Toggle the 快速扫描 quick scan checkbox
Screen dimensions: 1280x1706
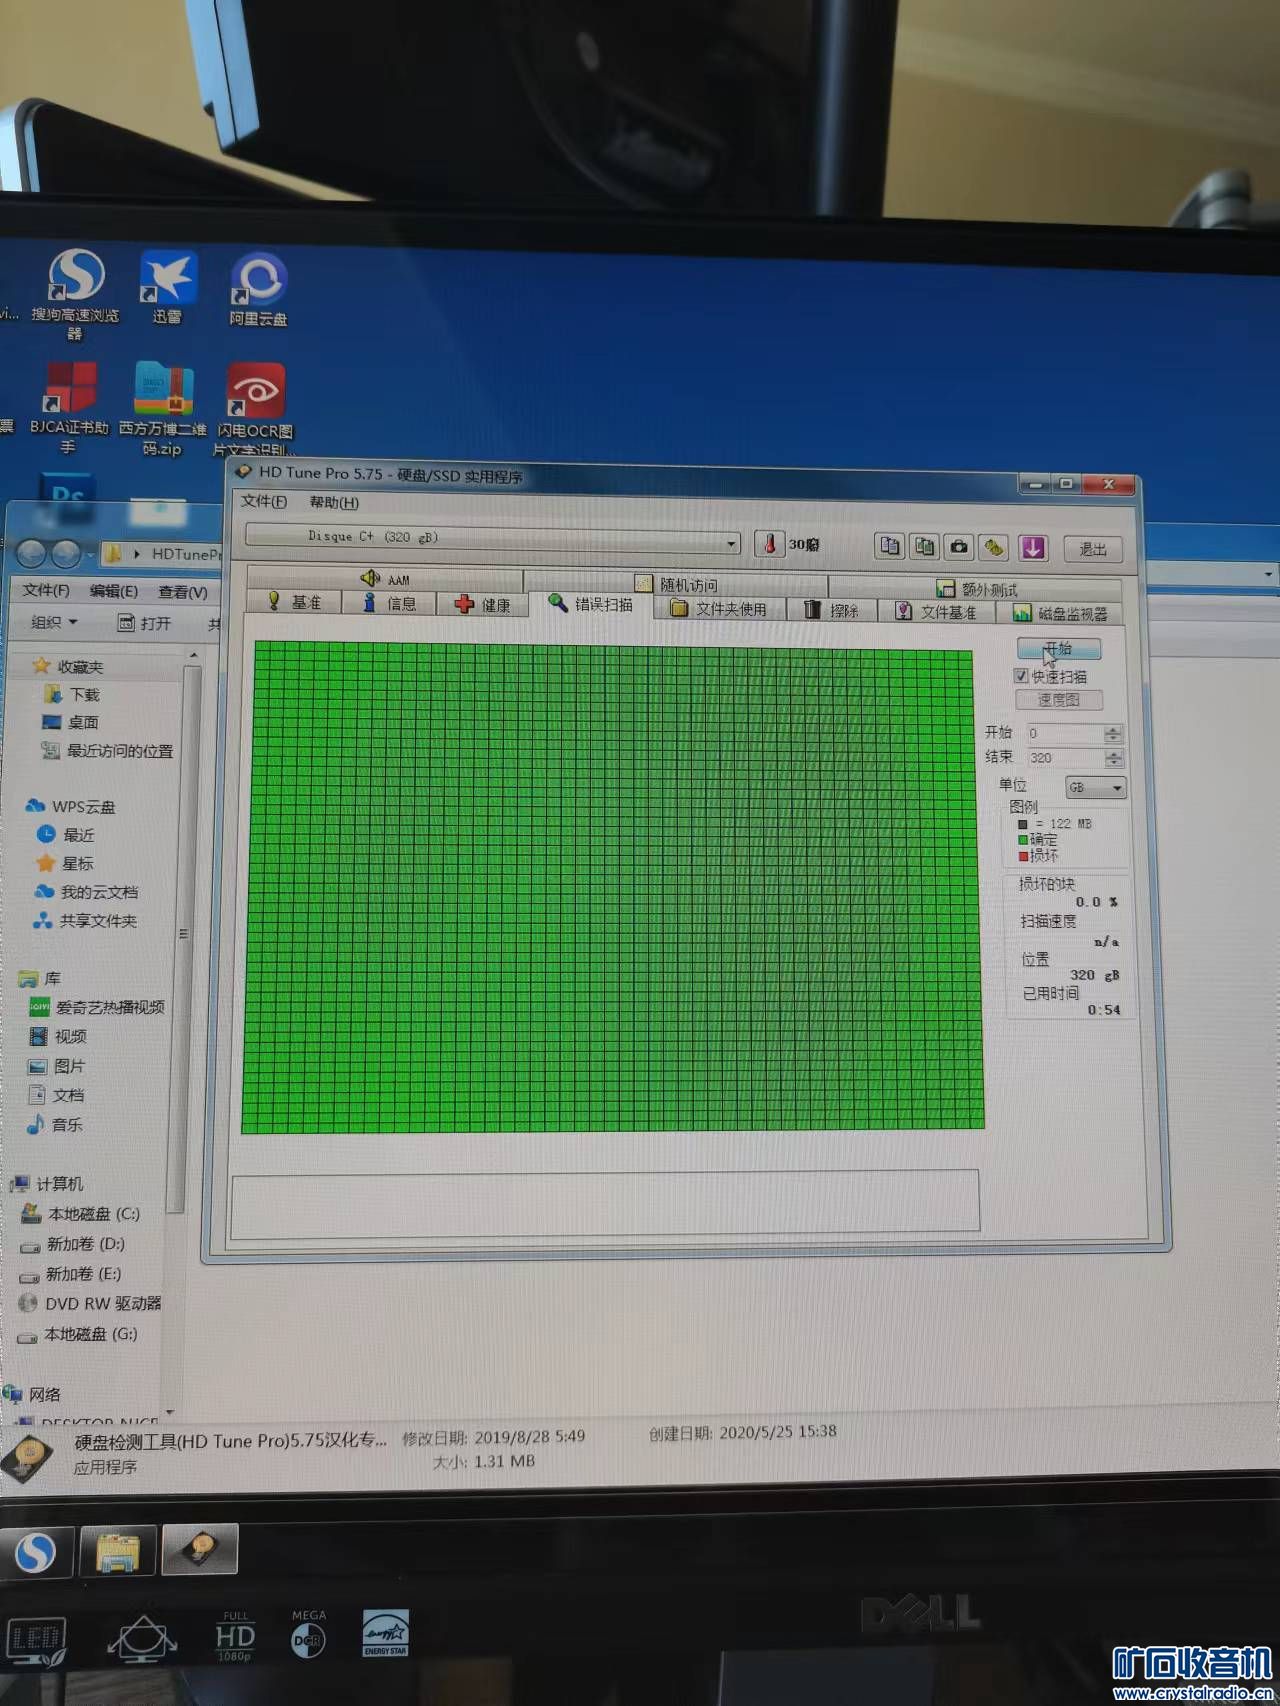click(1021, 676)
